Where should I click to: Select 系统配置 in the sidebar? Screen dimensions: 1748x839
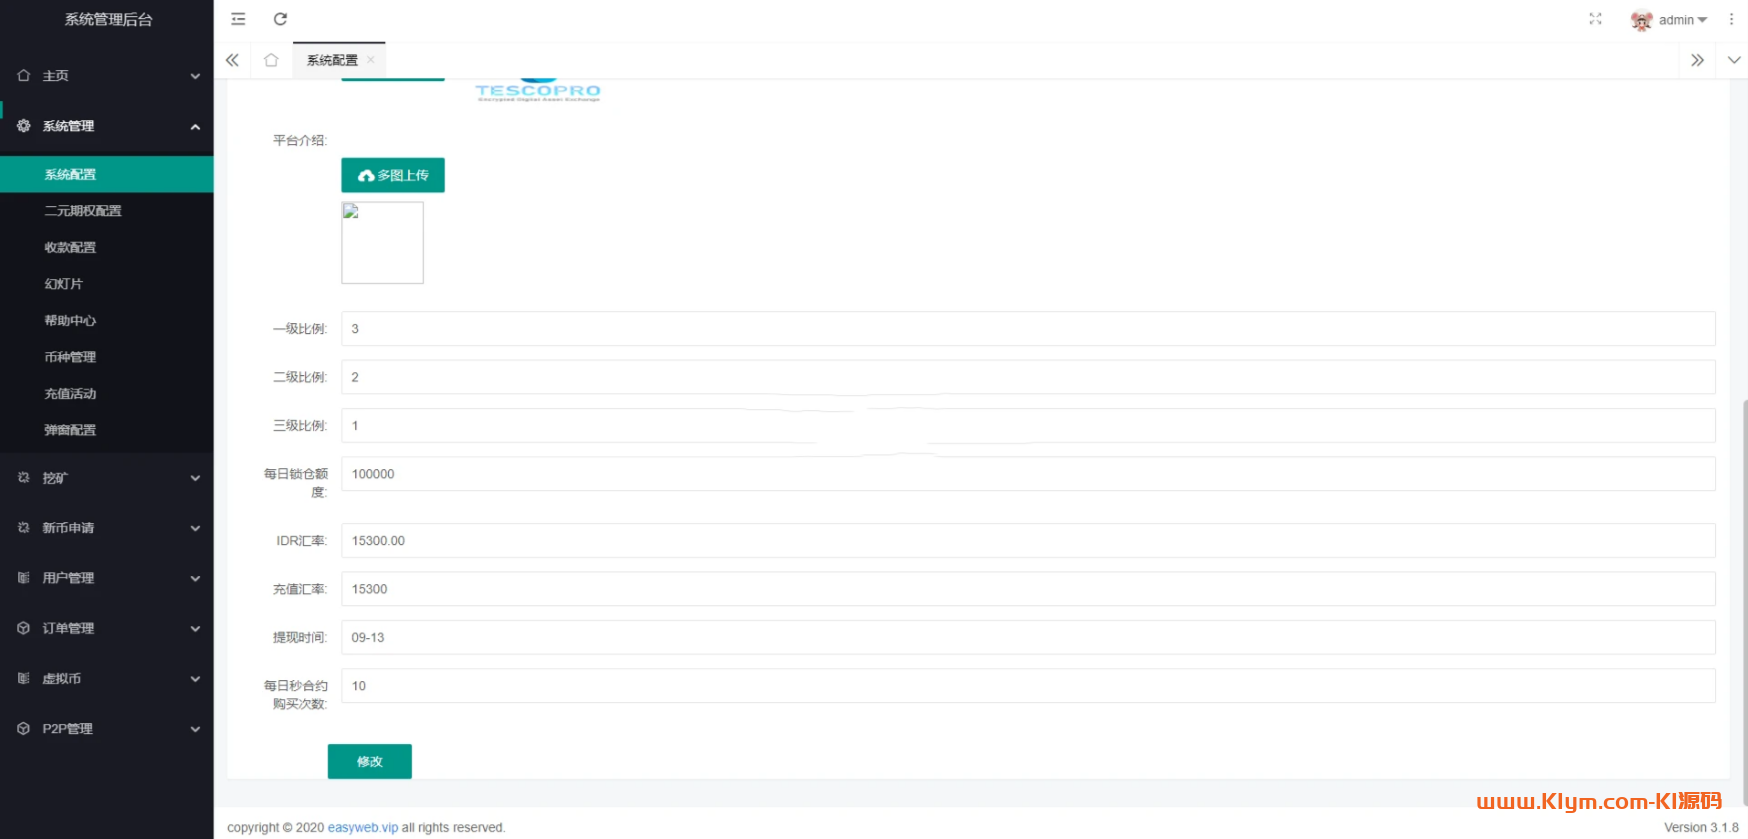[x=107, y=174]
